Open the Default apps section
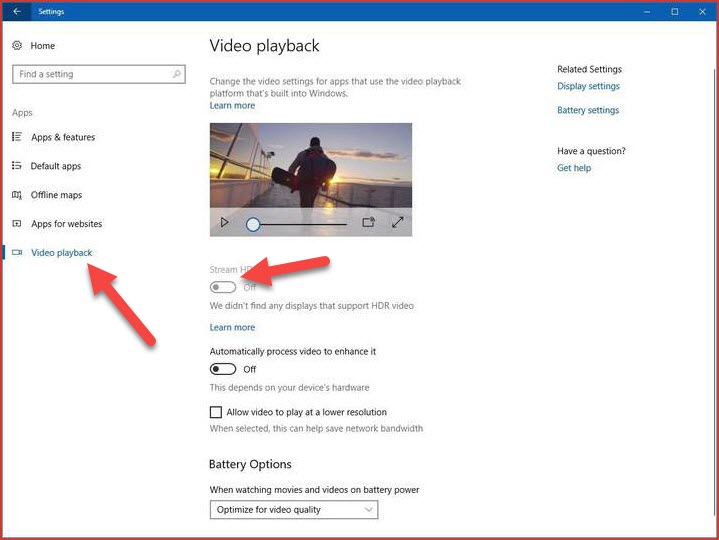 tap(55, 166)
